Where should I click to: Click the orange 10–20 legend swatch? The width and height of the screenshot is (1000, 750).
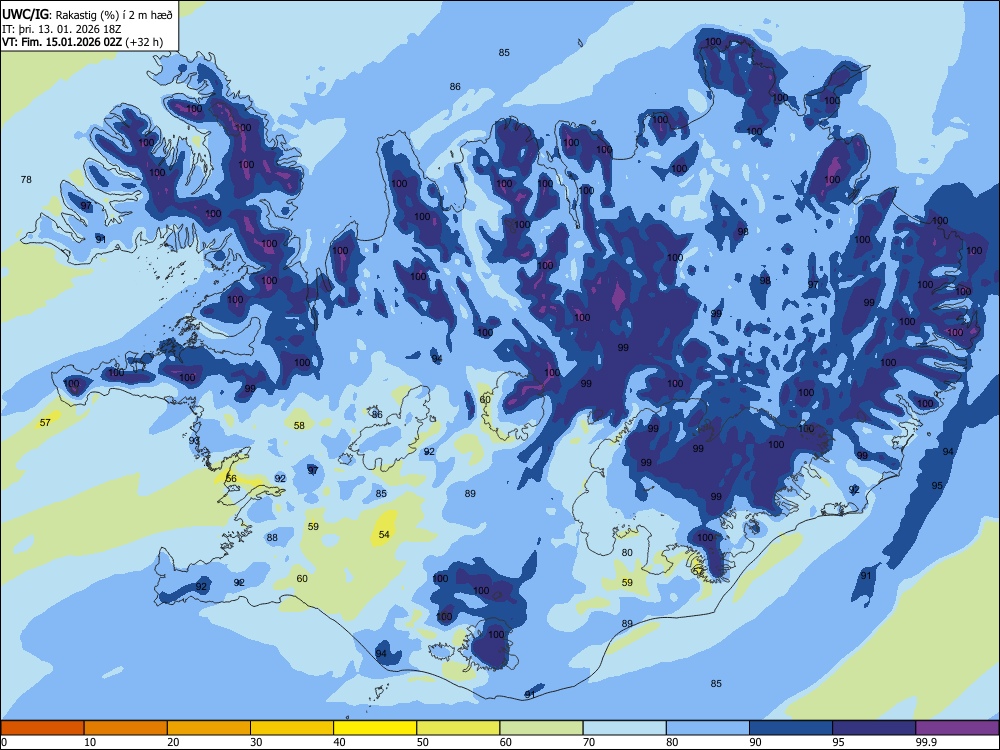126,728
